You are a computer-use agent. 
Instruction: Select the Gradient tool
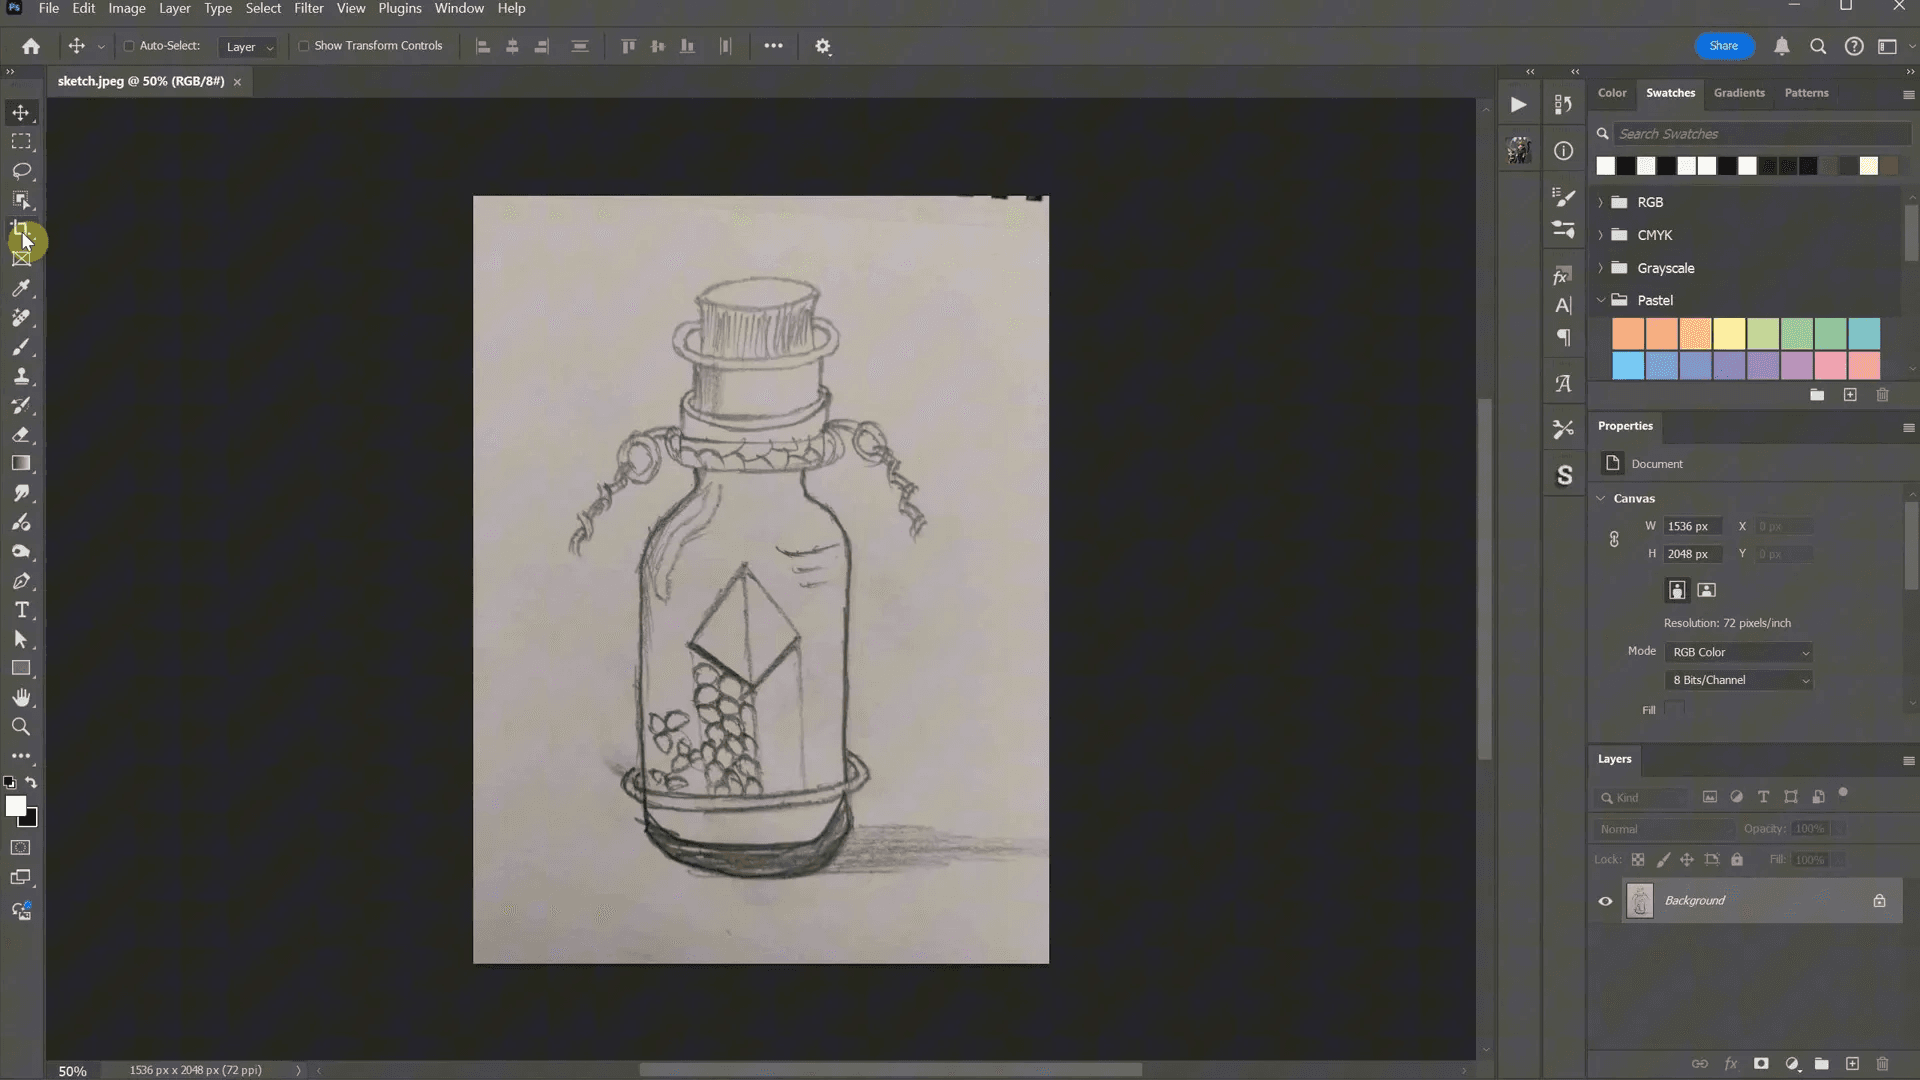[x=21, y=464]
